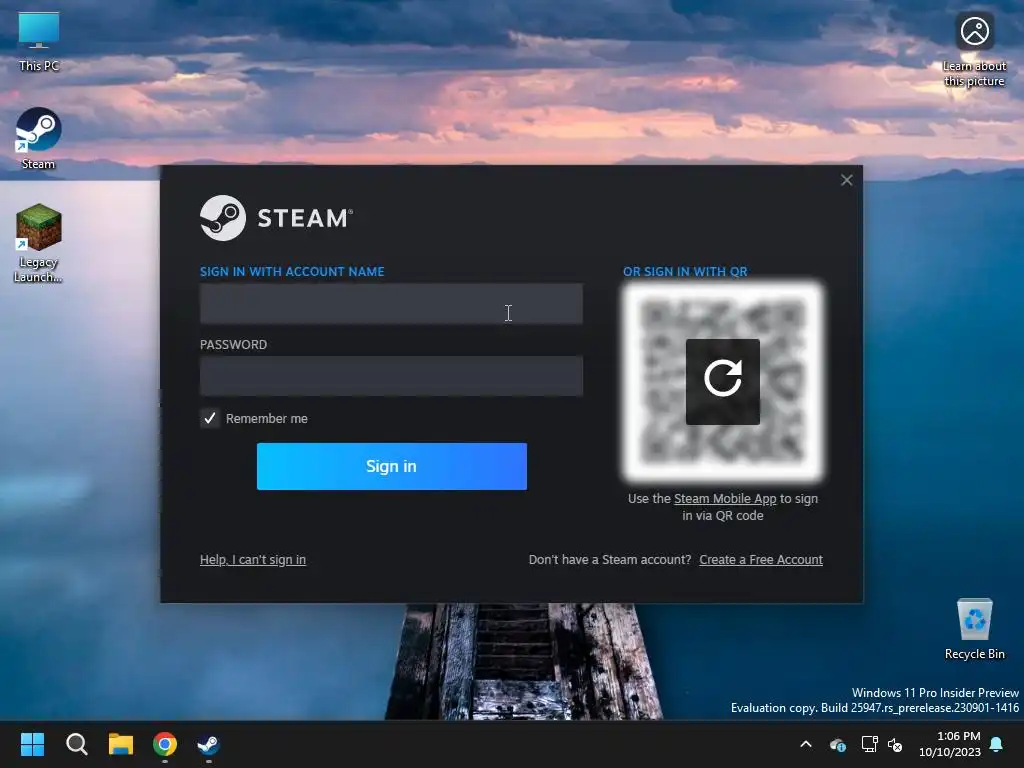Viewport: 1024px width, 768px height.
Task: Click Learn about this picture icon
Action: tap(974, 50)
